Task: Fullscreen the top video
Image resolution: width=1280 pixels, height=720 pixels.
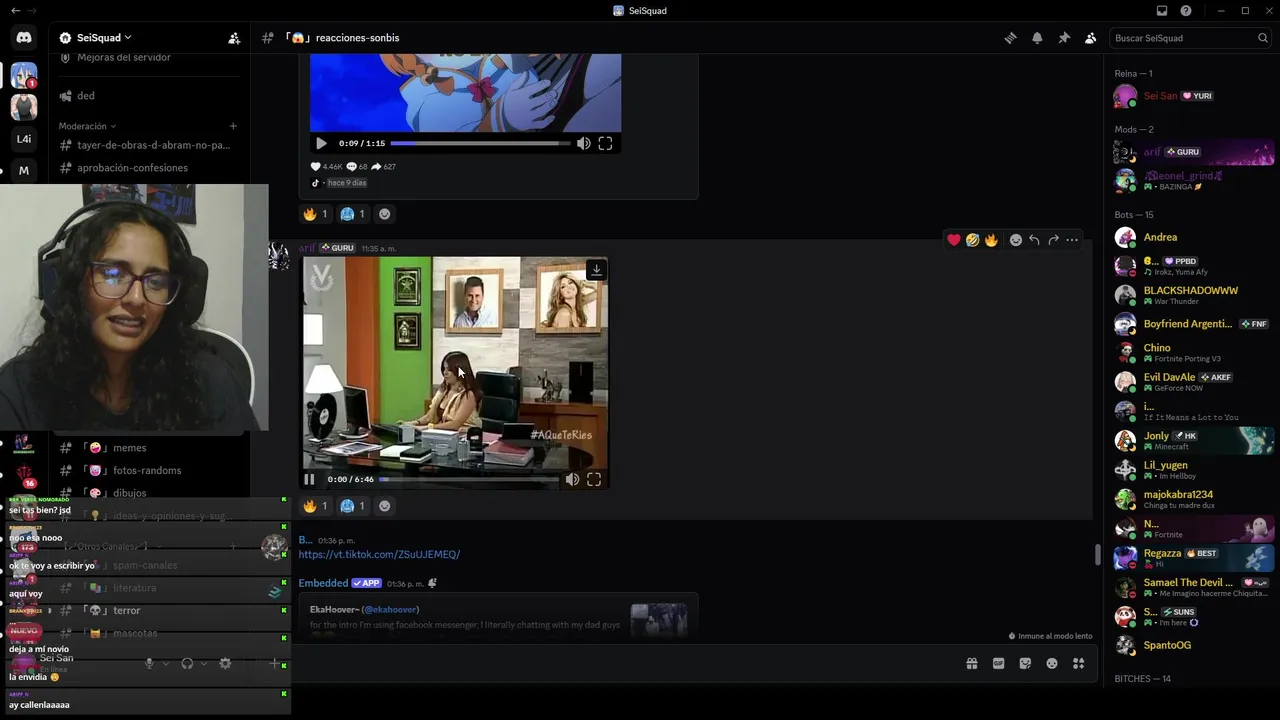Action: 605,143
